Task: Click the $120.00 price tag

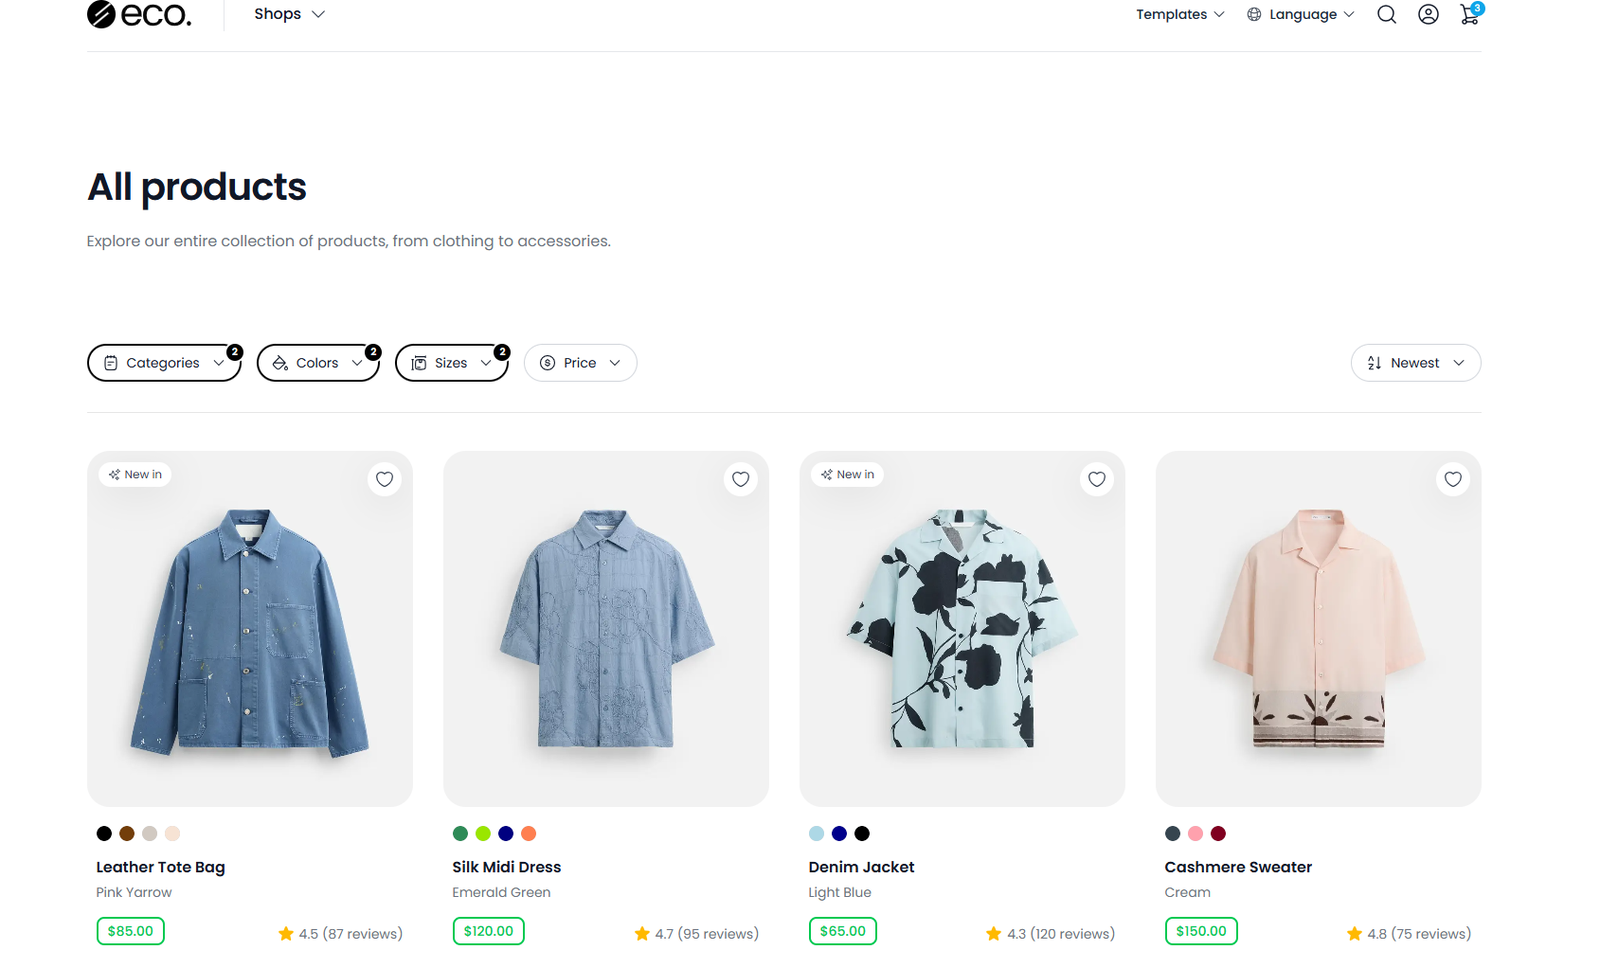Action: tap(488, 931)
